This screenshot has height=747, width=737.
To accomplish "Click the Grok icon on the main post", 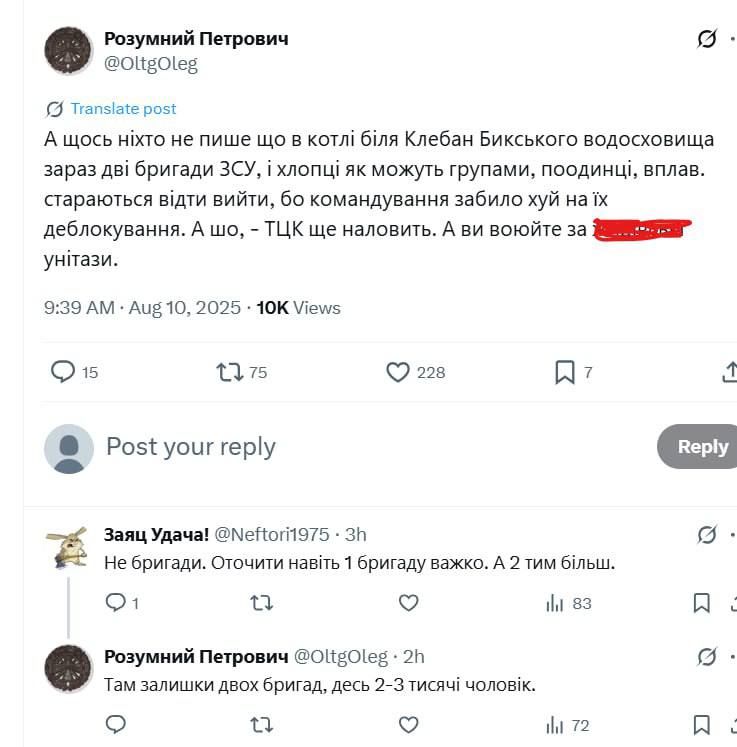I will point(707,39).
